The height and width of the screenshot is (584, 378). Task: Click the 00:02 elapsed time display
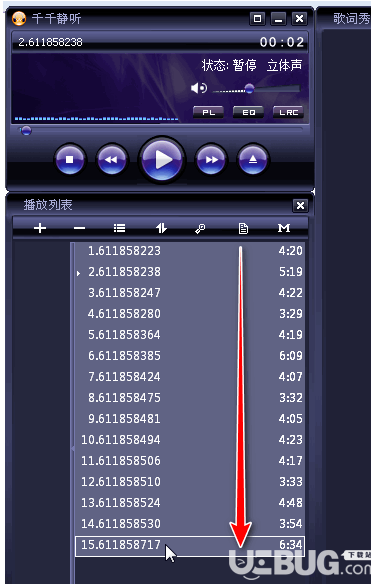(x=282, y=42)
